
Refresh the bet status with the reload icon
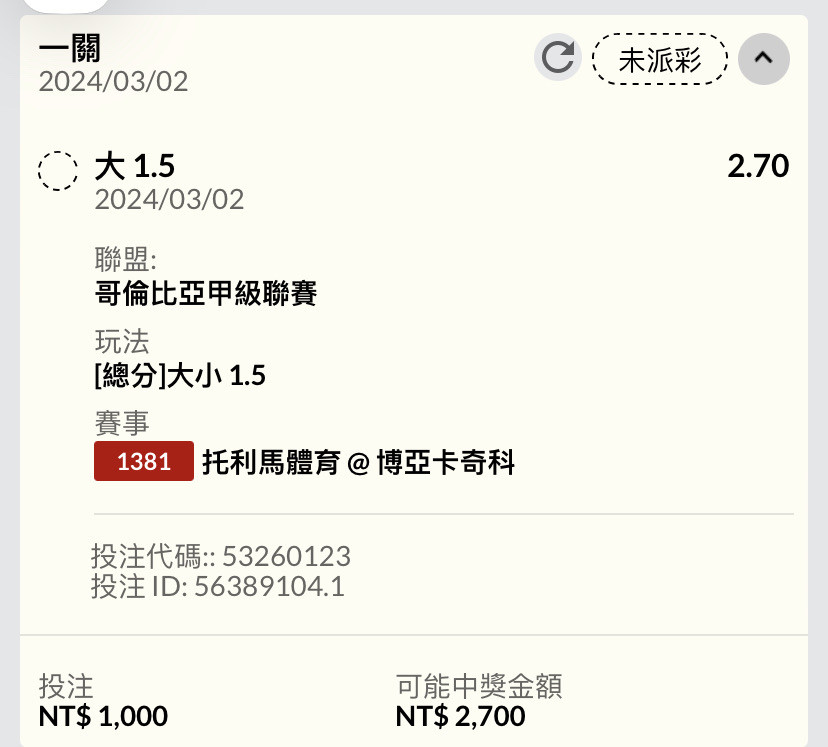point(558,58)
